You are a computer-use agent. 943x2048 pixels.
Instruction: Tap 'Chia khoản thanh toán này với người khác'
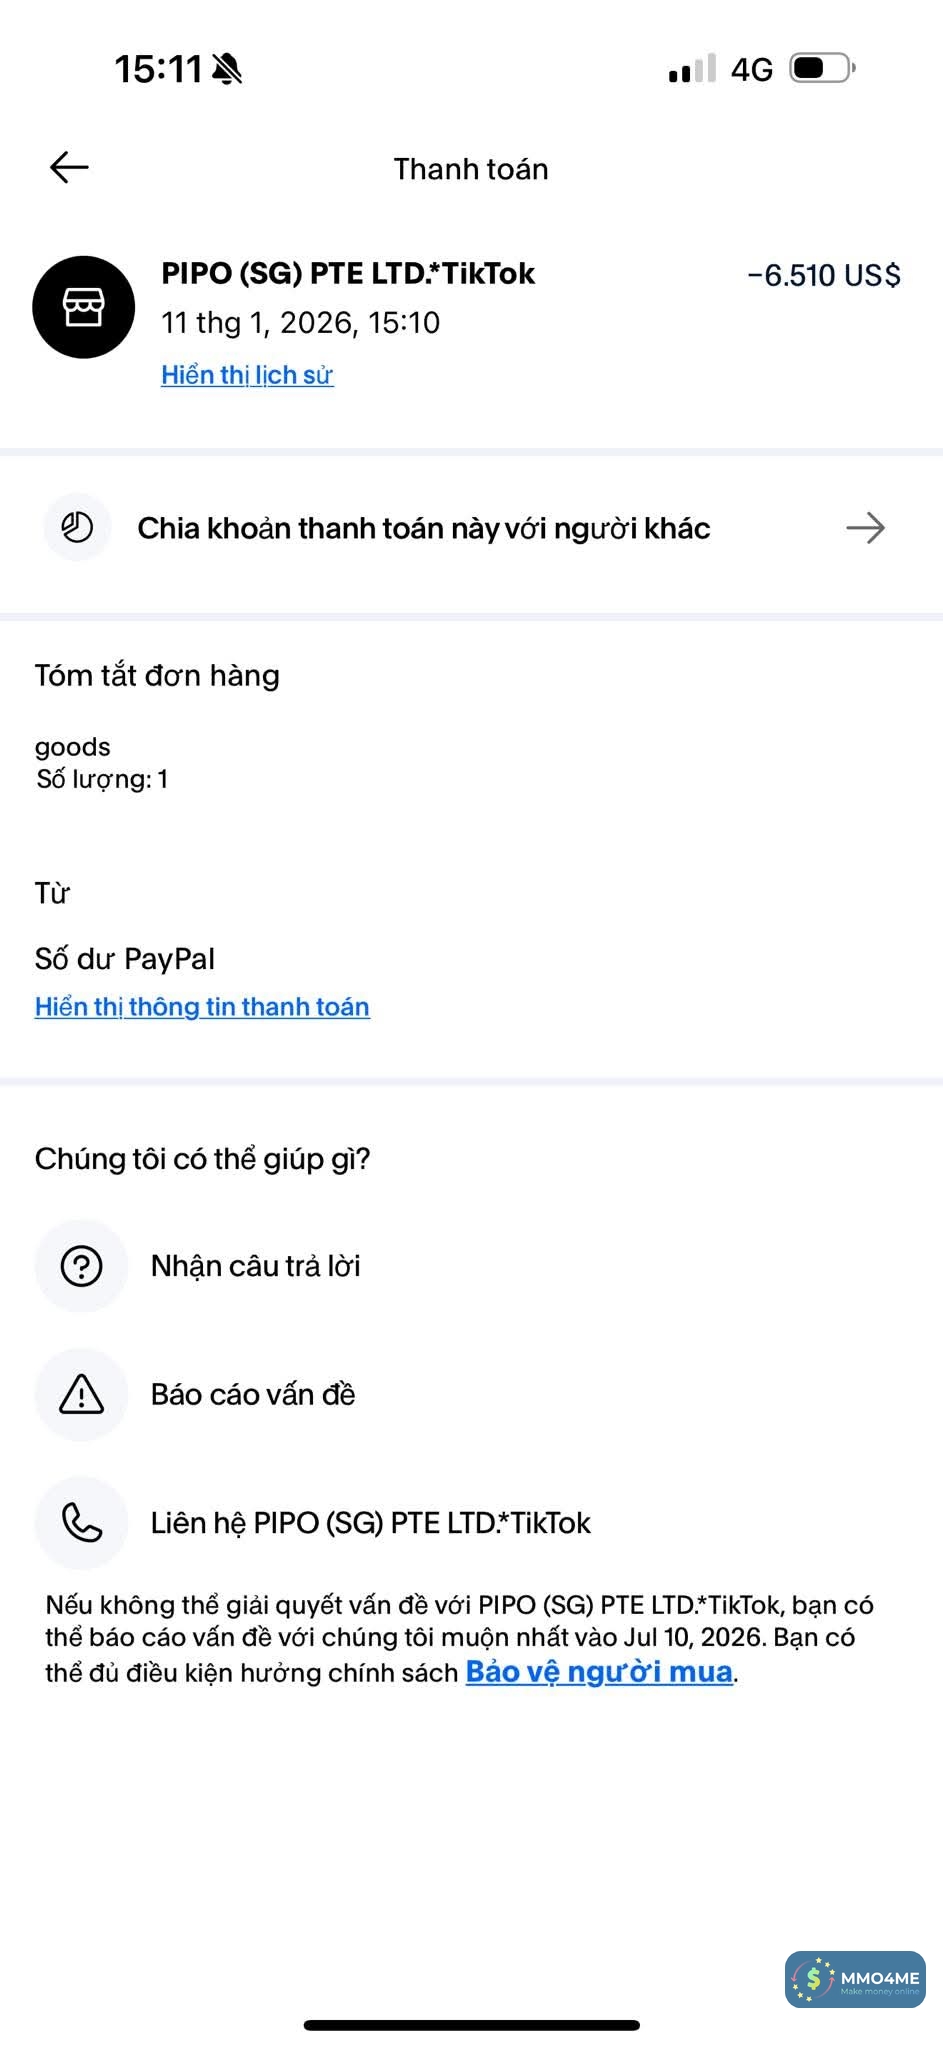[423, 528]
